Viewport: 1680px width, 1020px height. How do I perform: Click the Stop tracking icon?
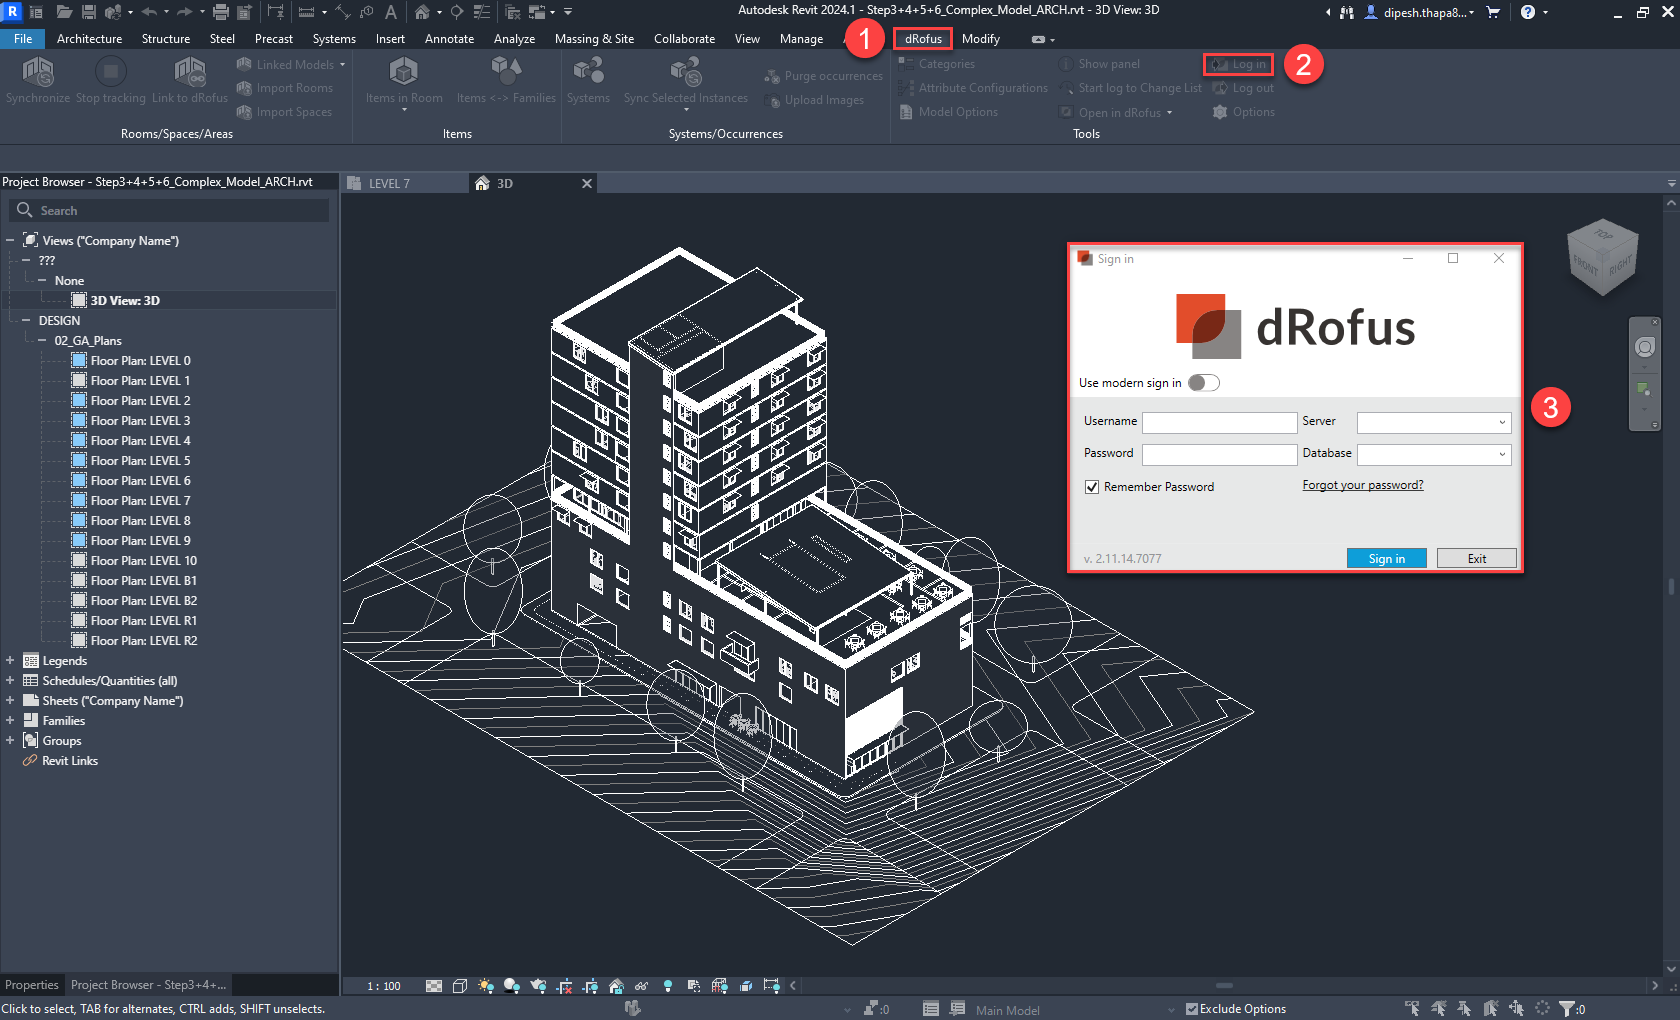point(110,73)
